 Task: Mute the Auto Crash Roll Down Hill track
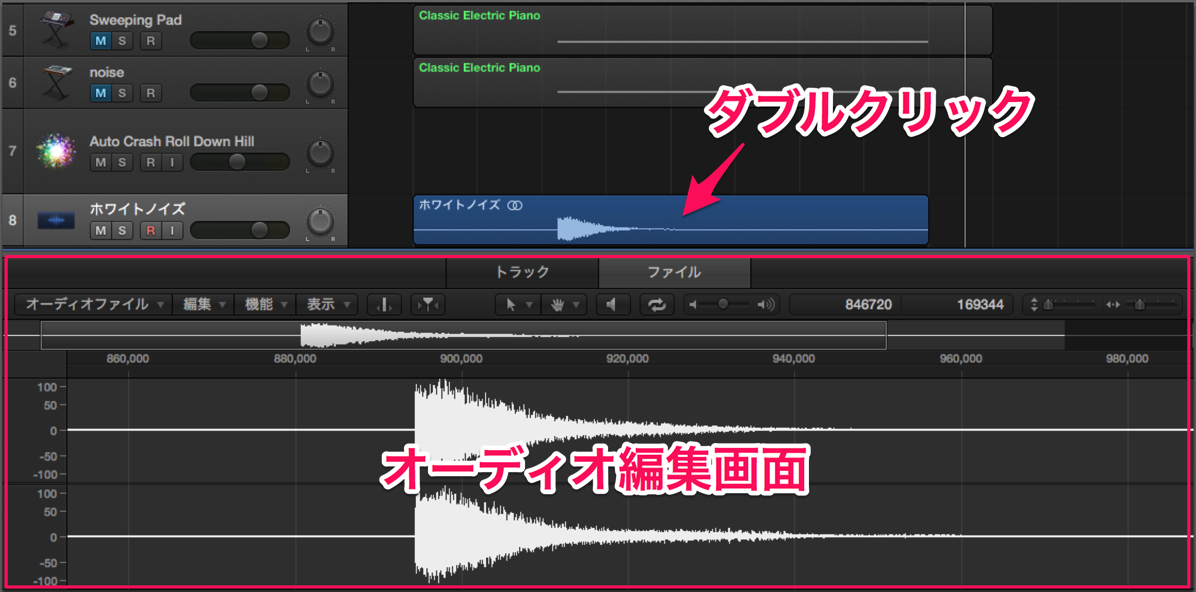[101, 162]
